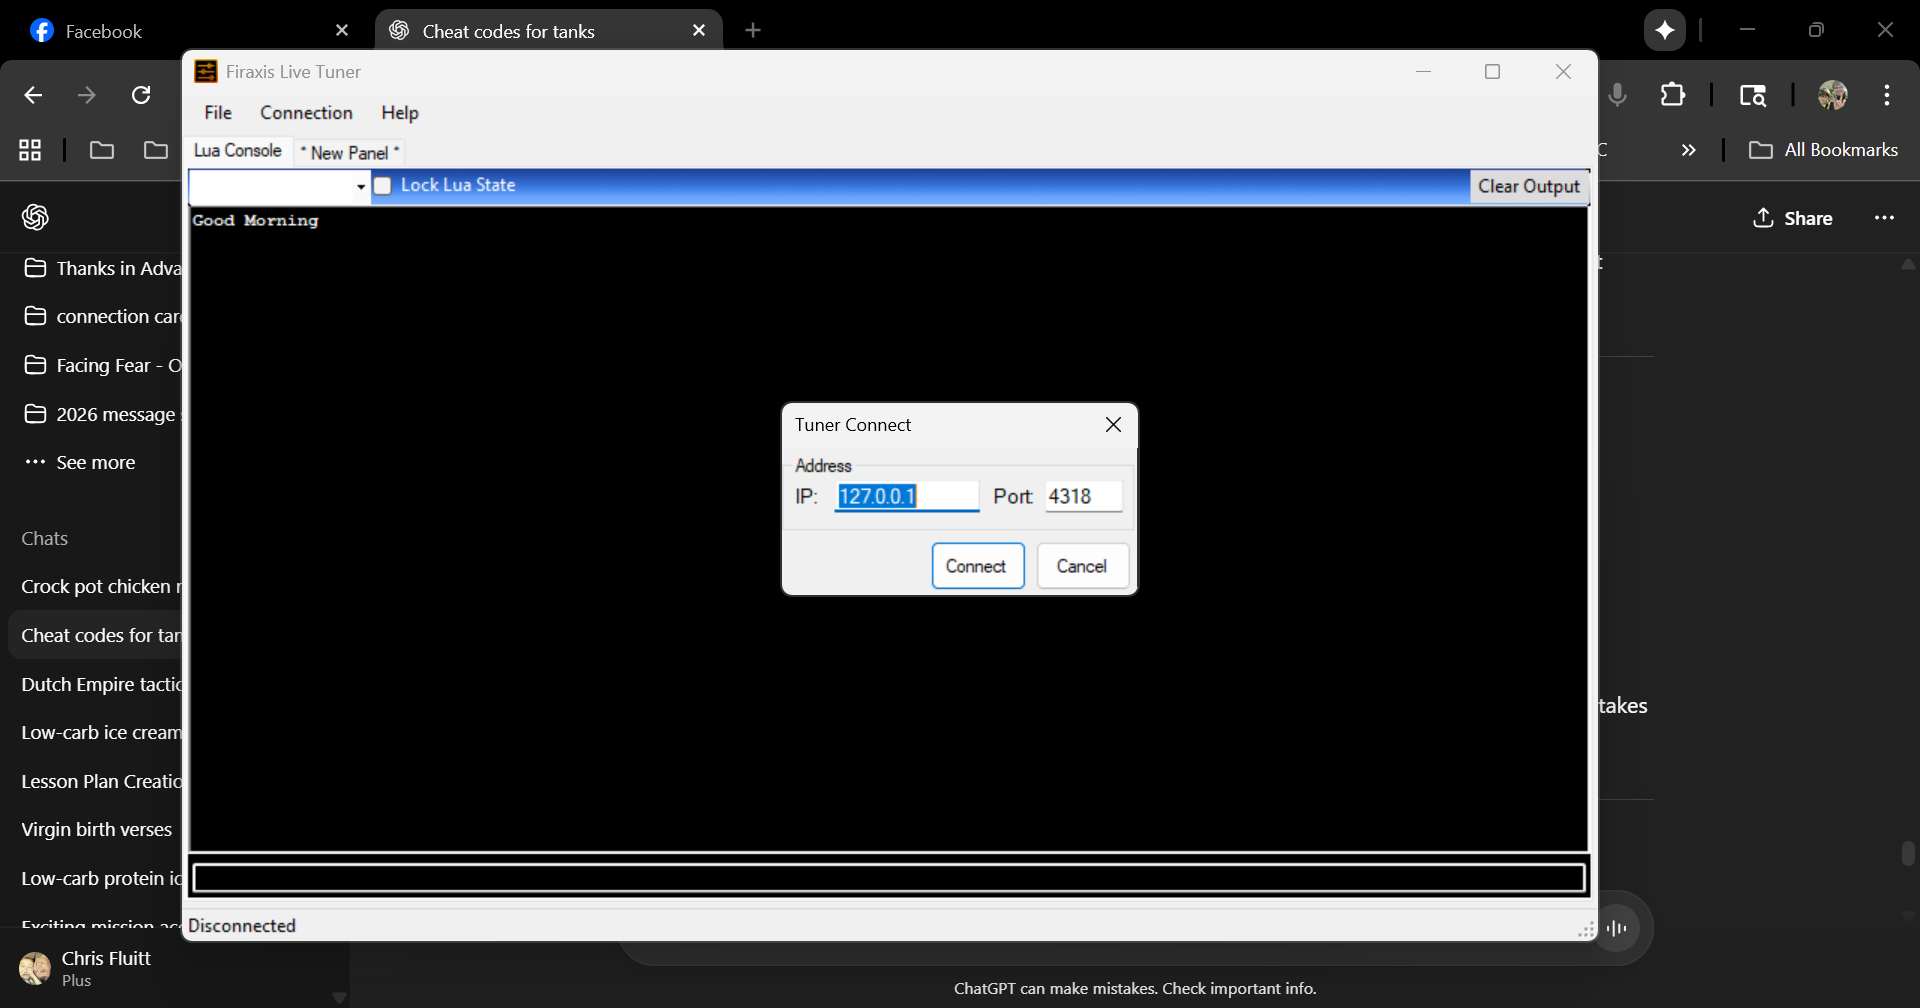Click the Gemini sparkle icon in title bar

(1664, 30)
